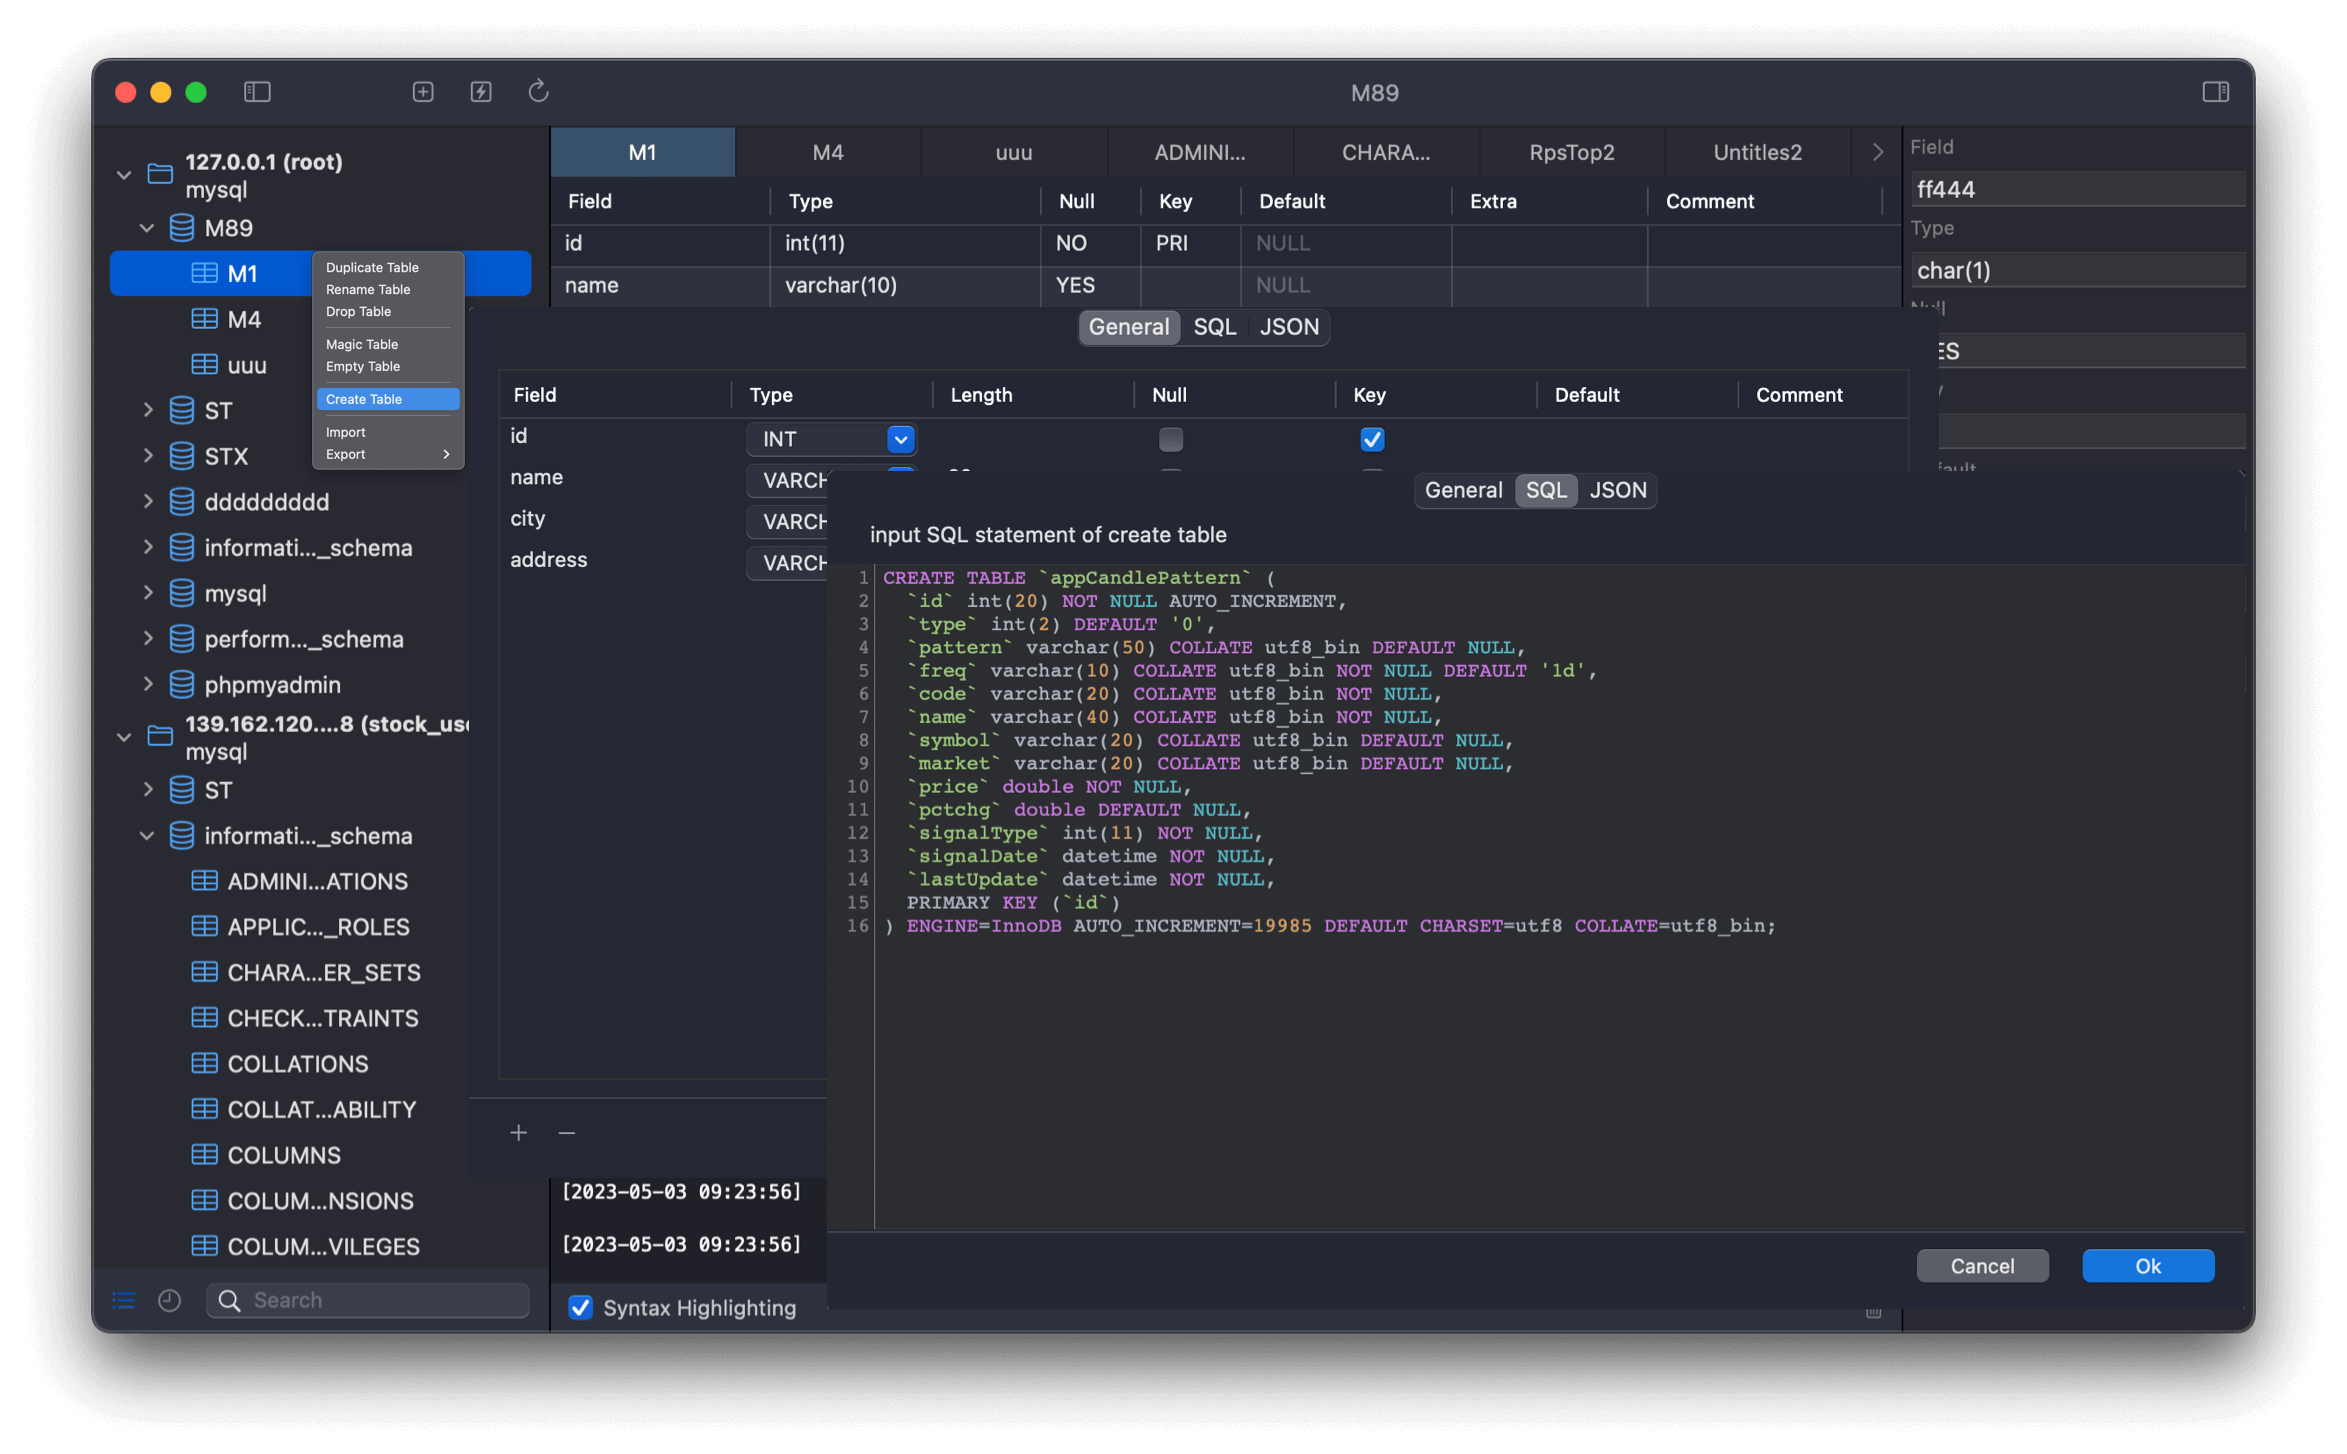Image resolution: width=2347 pixels, height=1454 pixels.
Task: Choose Rename Table from context menu
Action: pos(388,289)
